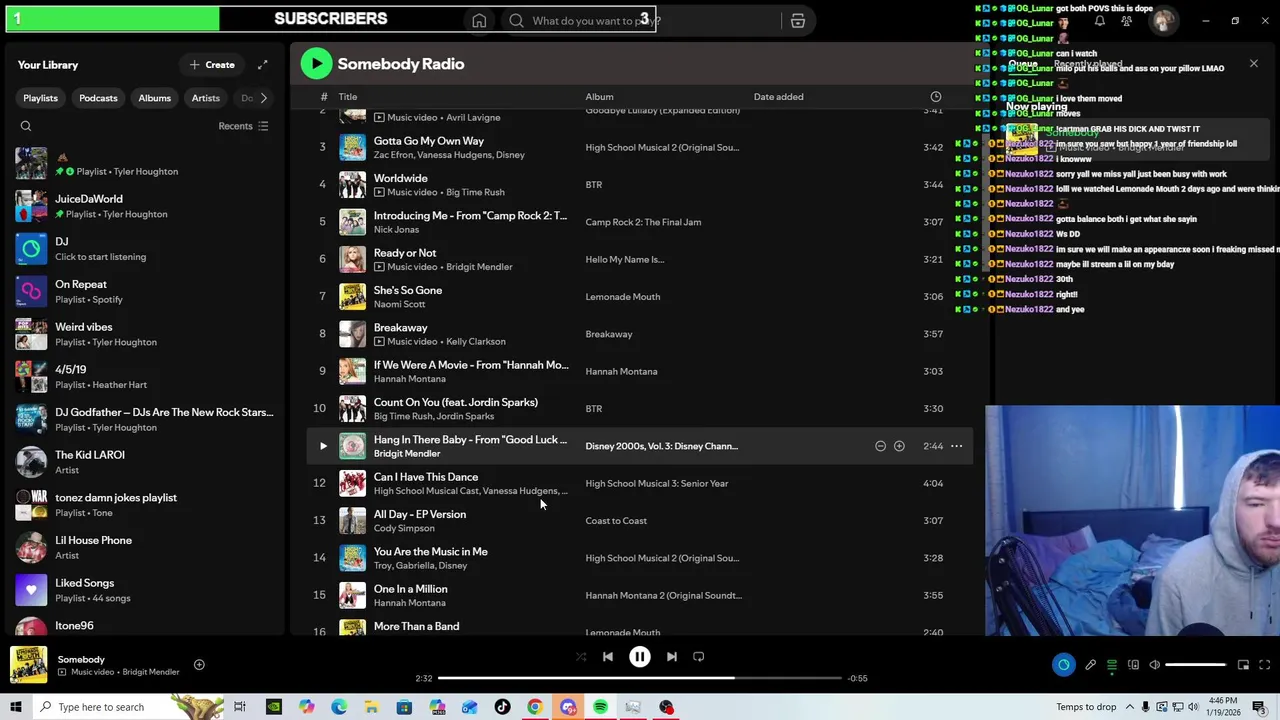The height and width of the screenshot is (720, 1280).
Task: Mute the volume speaker icon
Action: 1154,665
